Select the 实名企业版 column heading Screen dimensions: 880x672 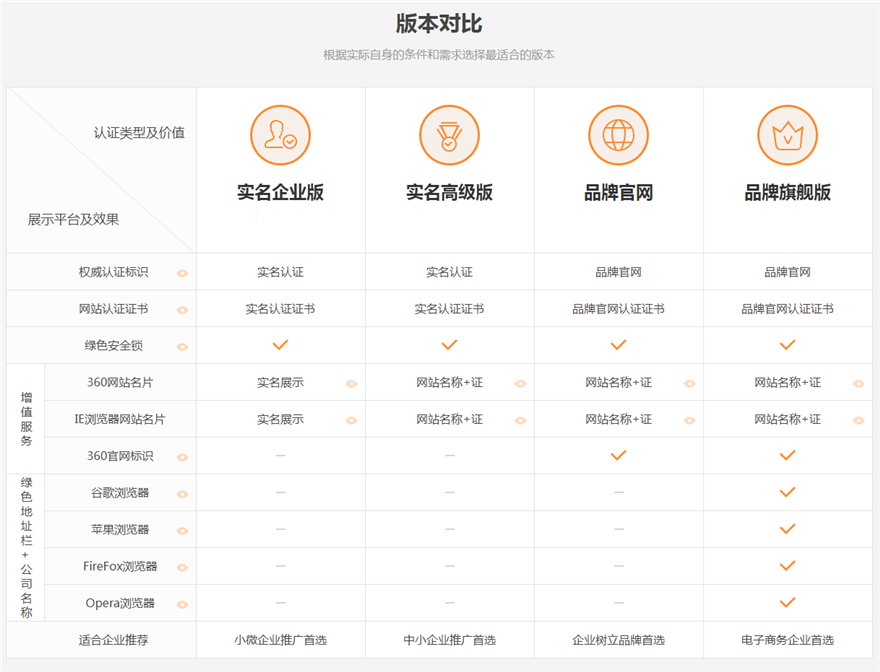pos(281,193)
